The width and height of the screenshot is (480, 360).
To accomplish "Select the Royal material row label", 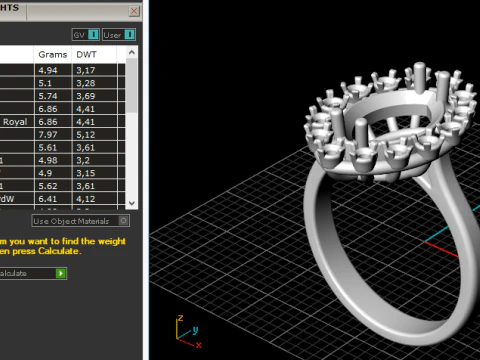I will [16, 122].
